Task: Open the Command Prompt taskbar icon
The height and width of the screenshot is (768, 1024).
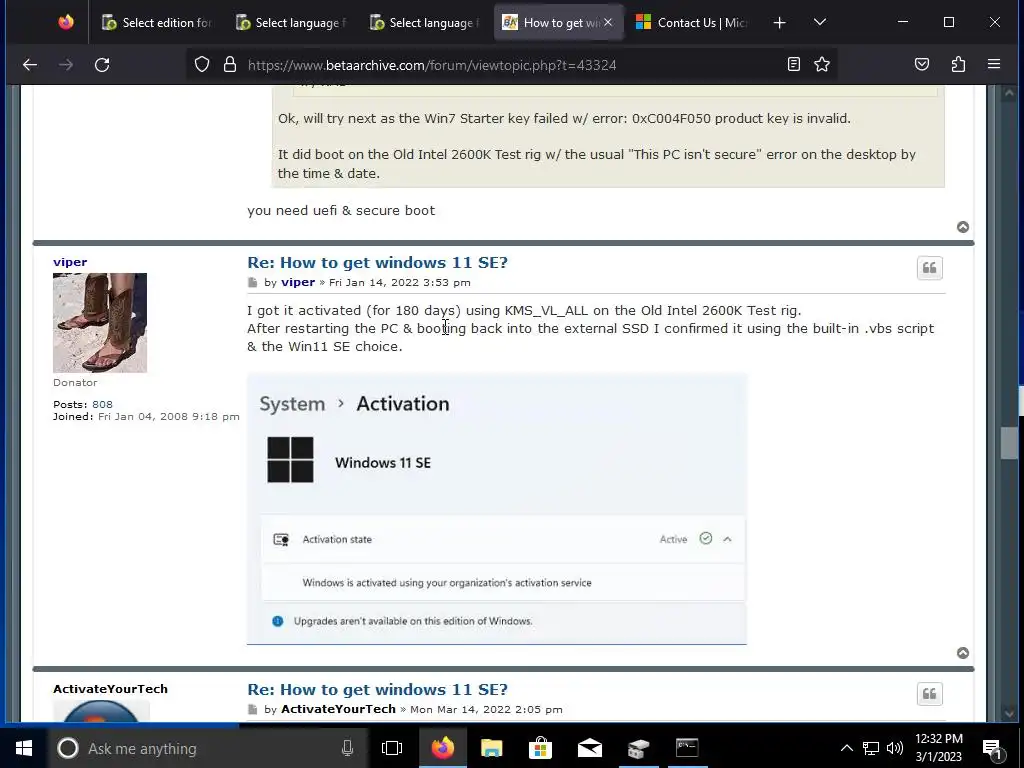Action: pos(687,748)
